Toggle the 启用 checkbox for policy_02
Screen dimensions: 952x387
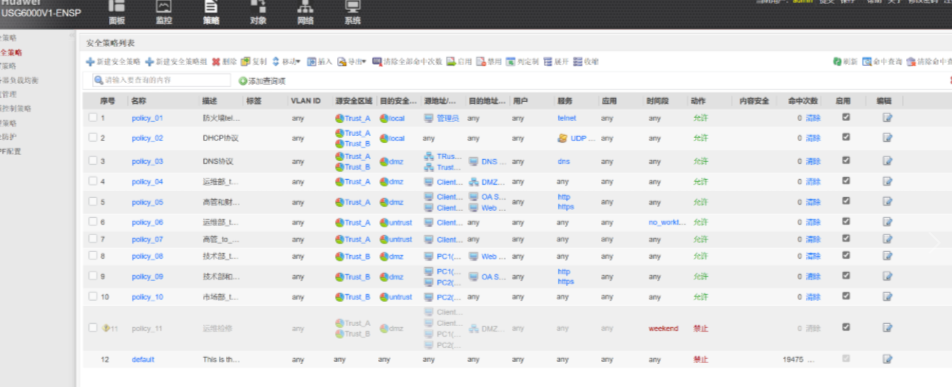coord(846,137)
